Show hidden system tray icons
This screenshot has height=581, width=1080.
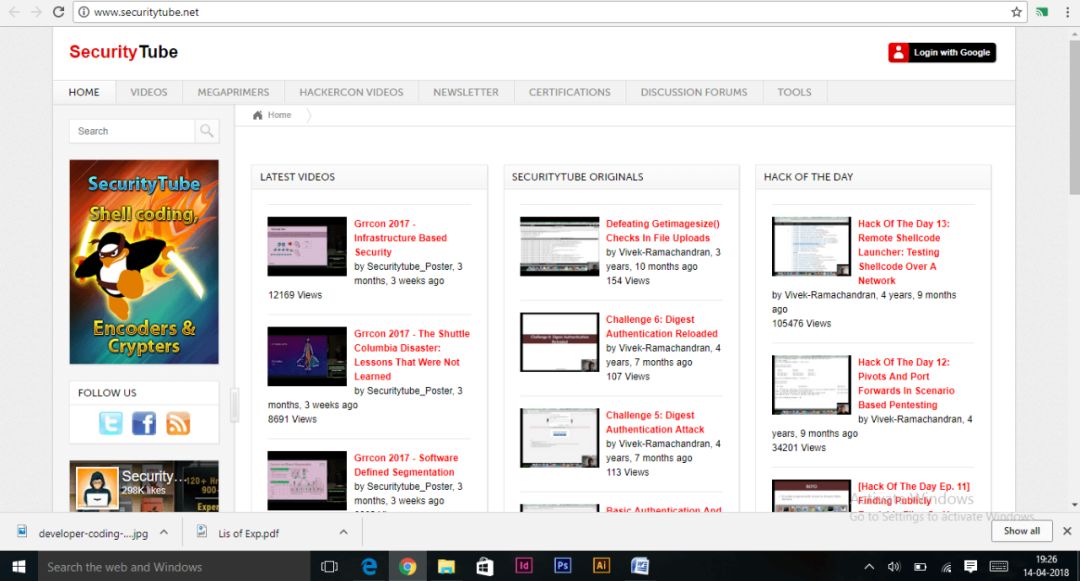[868, 566]
